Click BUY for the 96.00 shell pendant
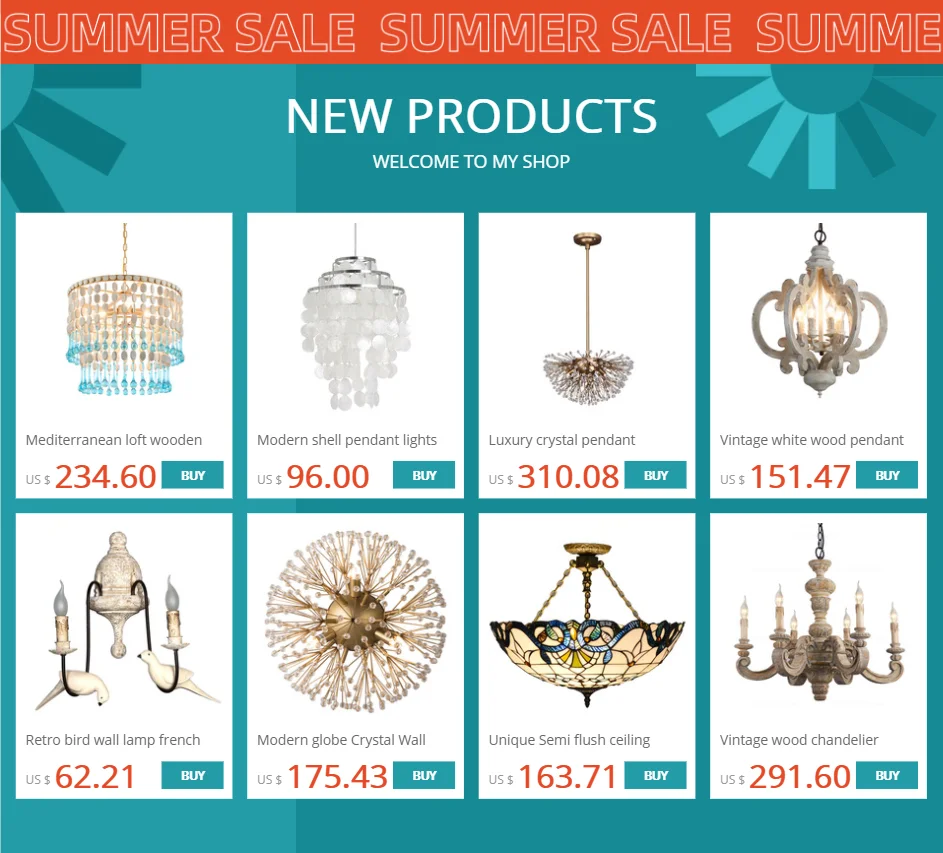Screen dimensions: 943x853 pos(424,475)
